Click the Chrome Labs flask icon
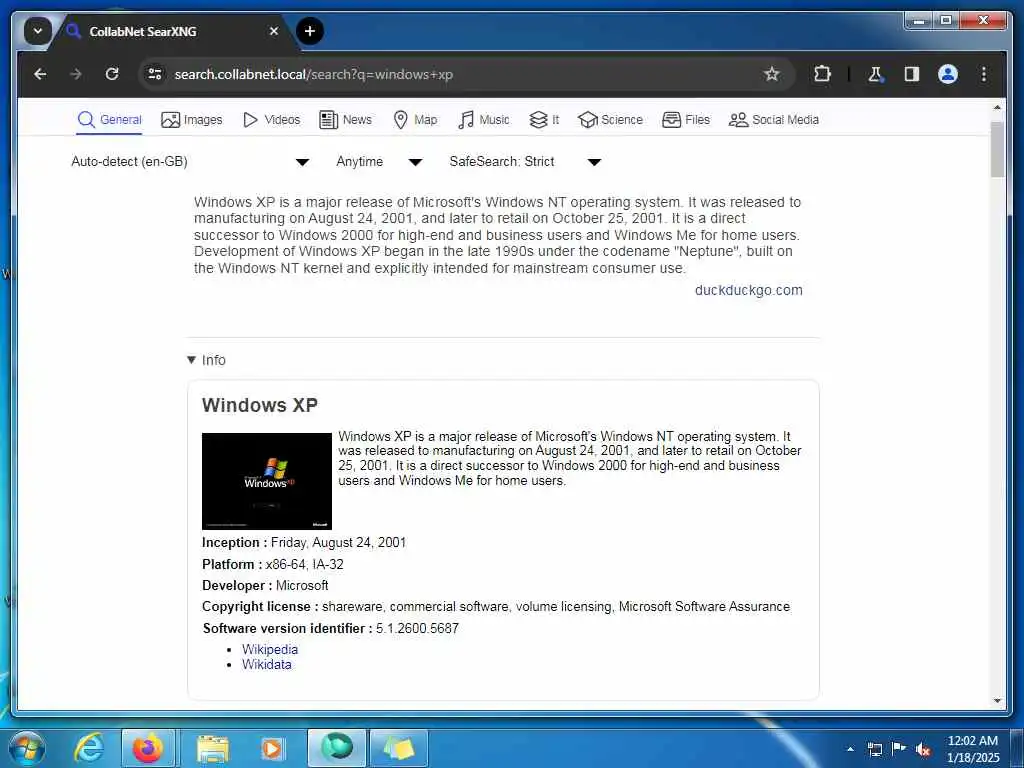This screenshot has width=1024, height=768. coord(876,74)
